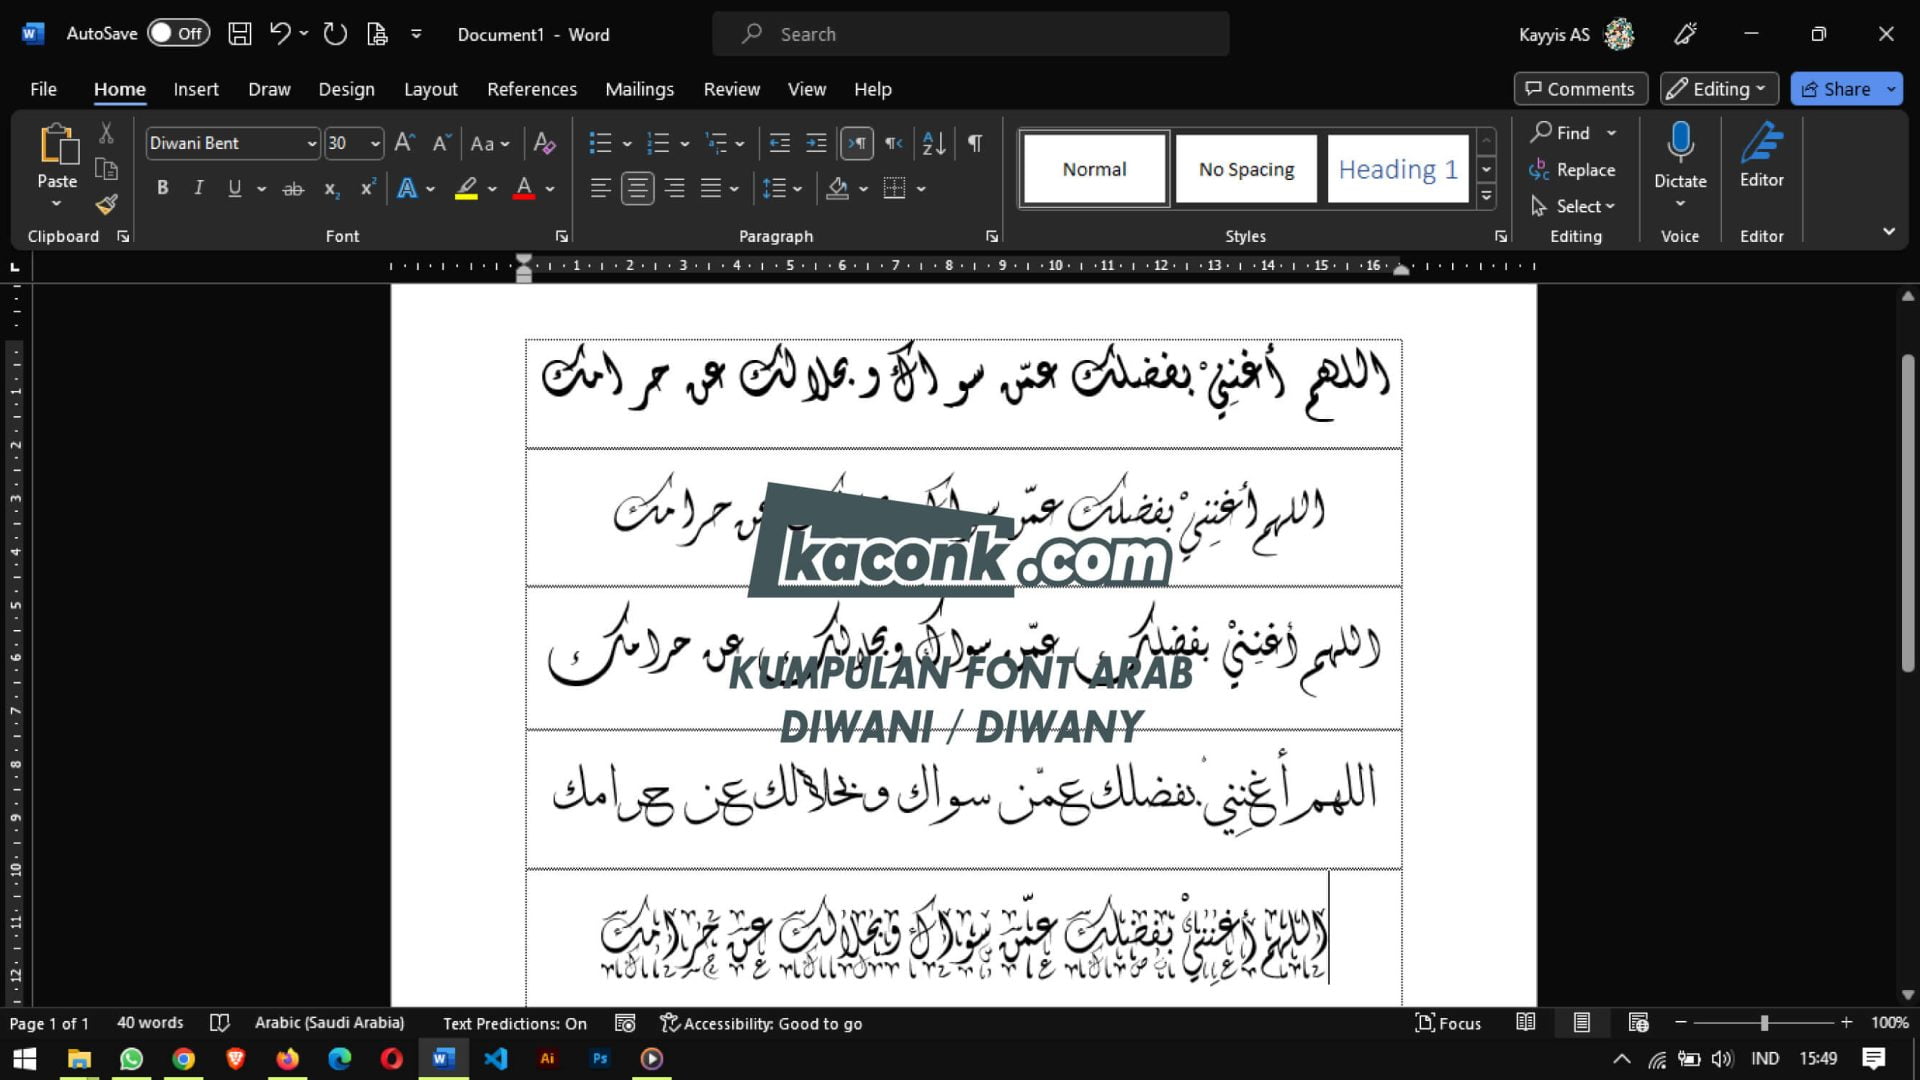The height and width of the screenshot is (1080, 1920).
Task: Open the bullets list dropdown arrow
Action: (x=627, y=144)
